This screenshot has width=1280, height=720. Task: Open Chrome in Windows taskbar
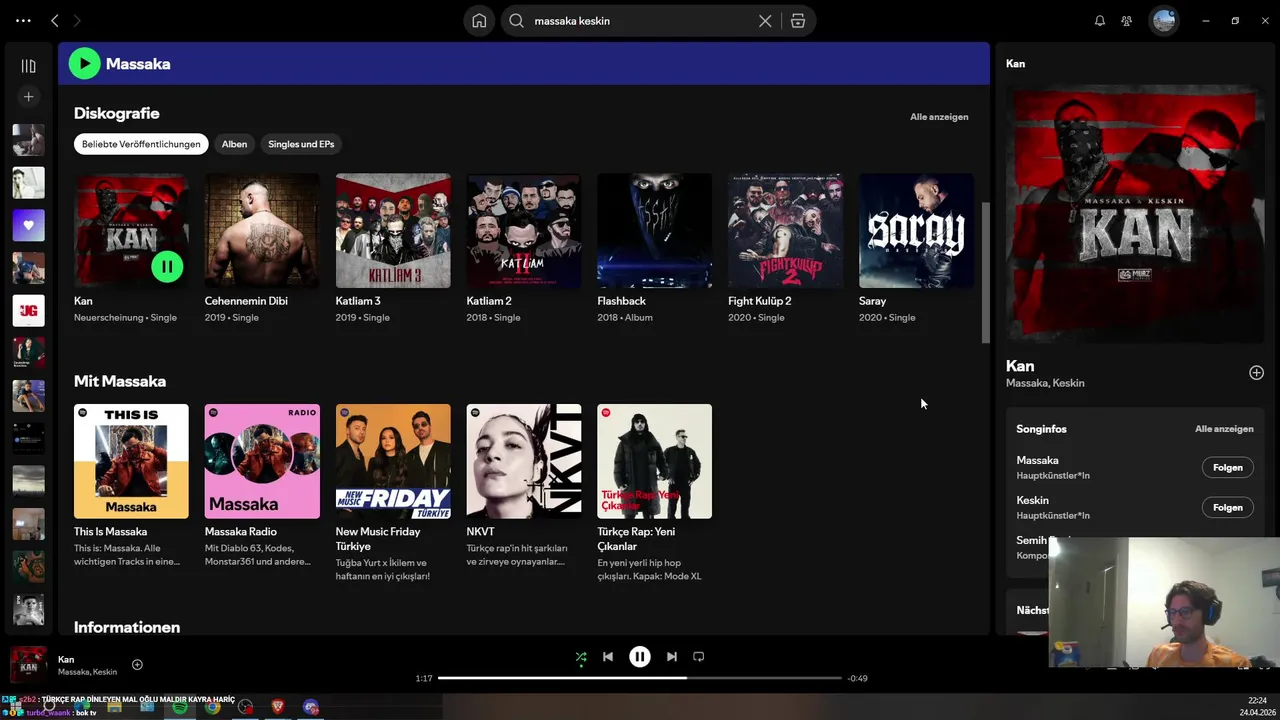click(213, 707)
